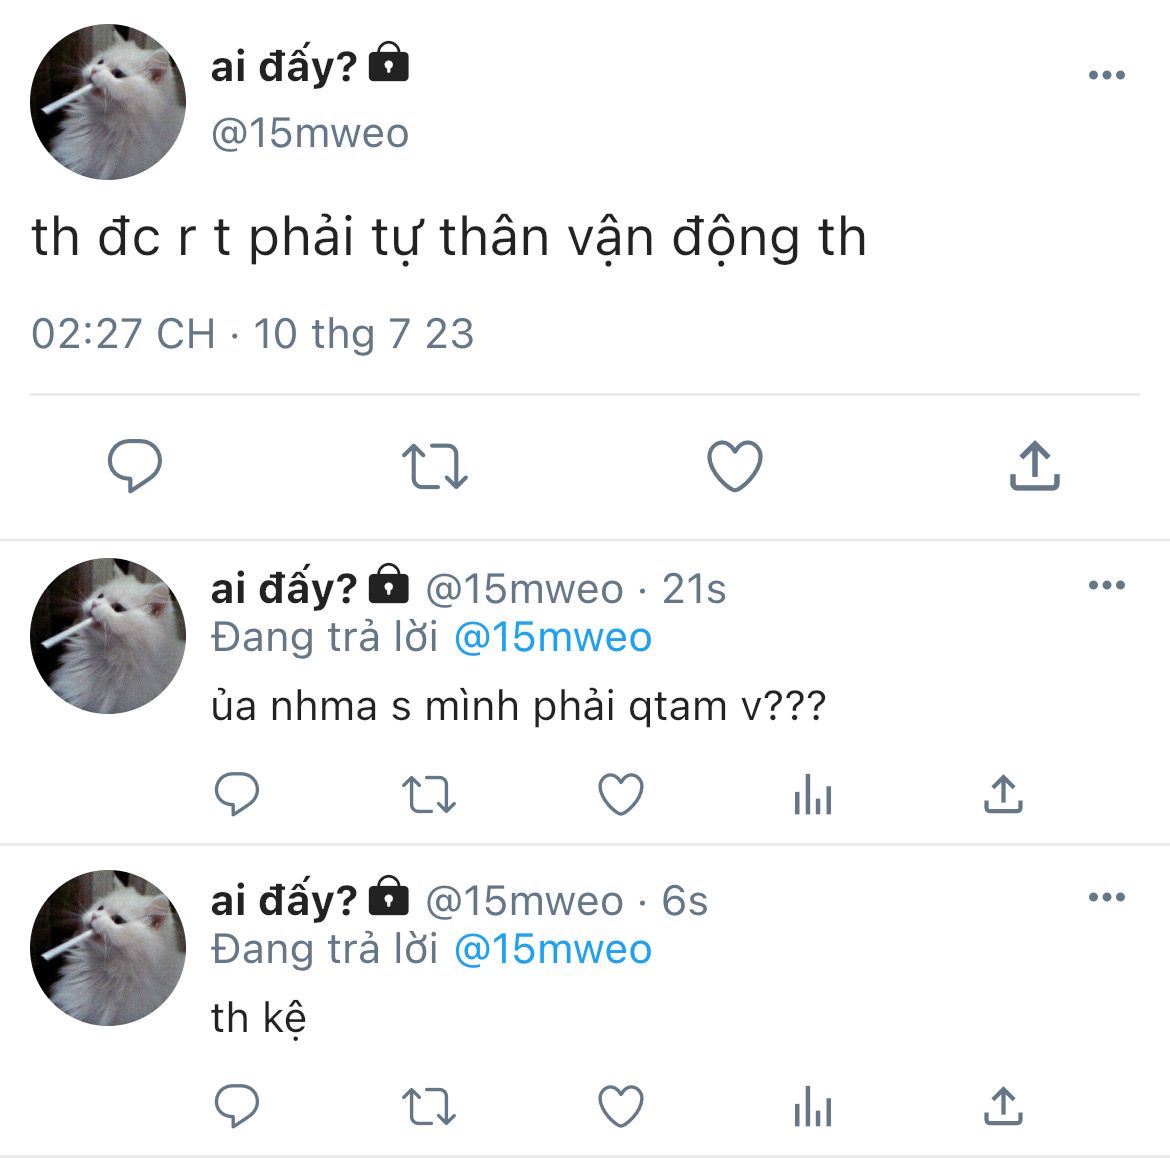This screenshot has width=1170, height=1158.
Task: Share the 21s reply tweet
Action: click(1004, 793)
